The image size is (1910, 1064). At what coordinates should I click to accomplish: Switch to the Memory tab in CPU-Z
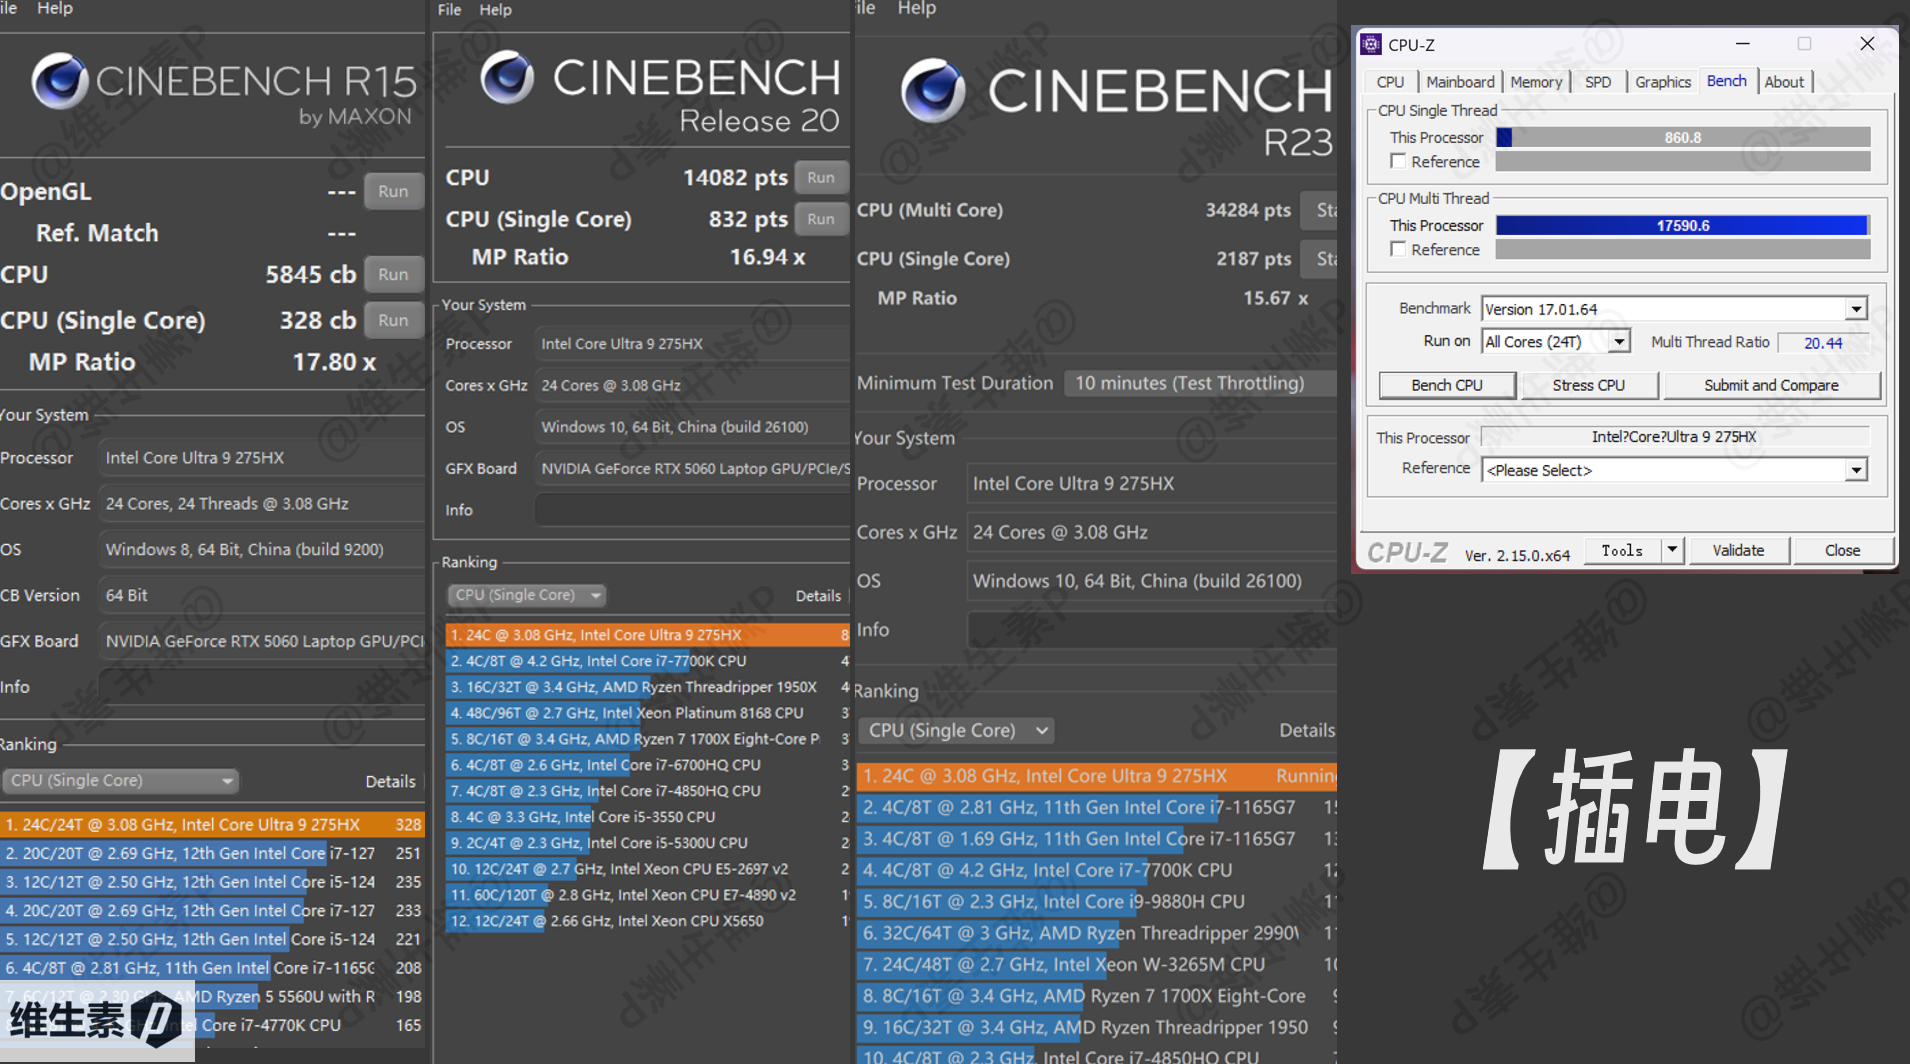point(1535,82)
